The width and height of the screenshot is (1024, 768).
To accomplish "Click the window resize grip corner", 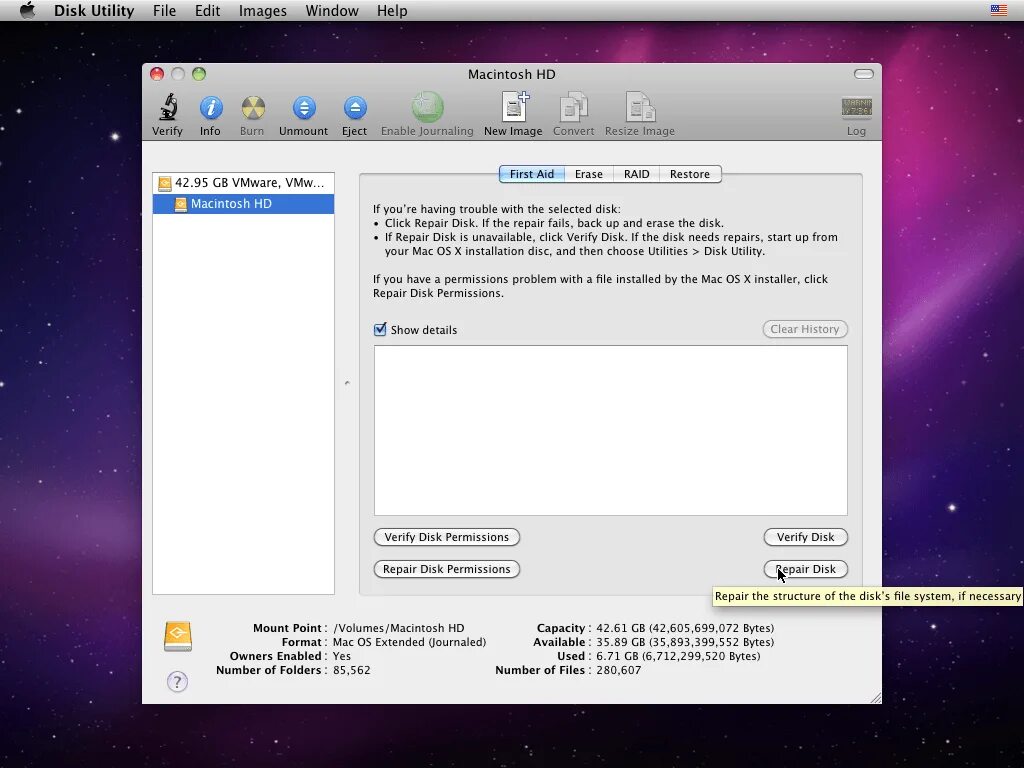I will point(875,697).
